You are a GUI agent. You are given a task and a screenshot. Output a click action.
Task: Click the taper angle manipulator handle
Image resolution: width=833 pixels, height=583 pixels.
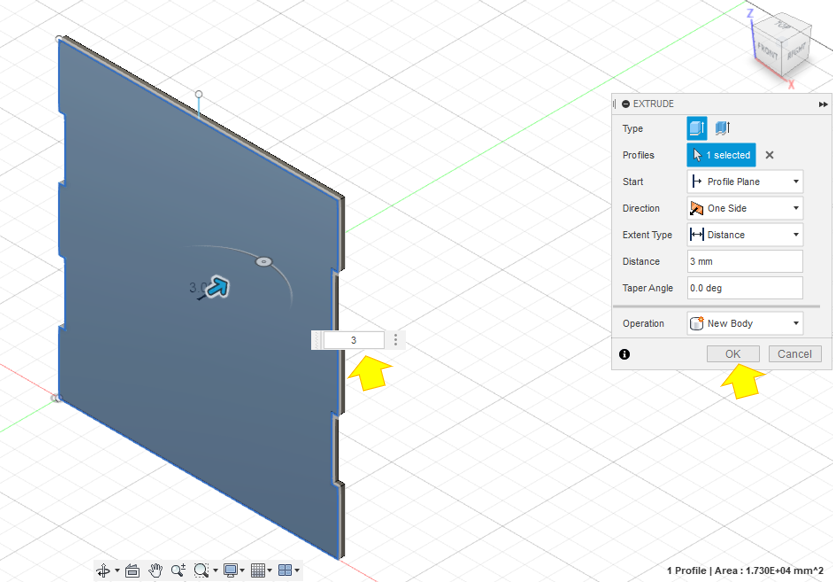tap(264, 262)
